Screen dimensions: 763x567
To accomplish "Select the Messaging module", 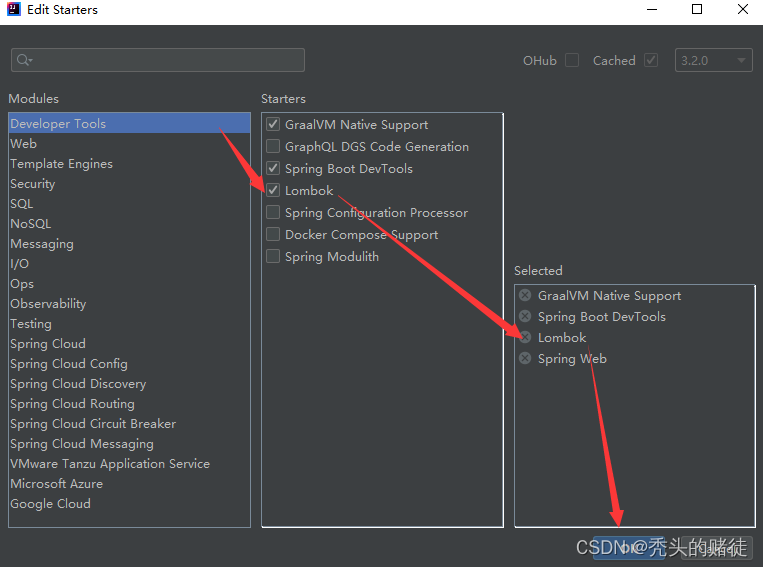I will [129, 243].
